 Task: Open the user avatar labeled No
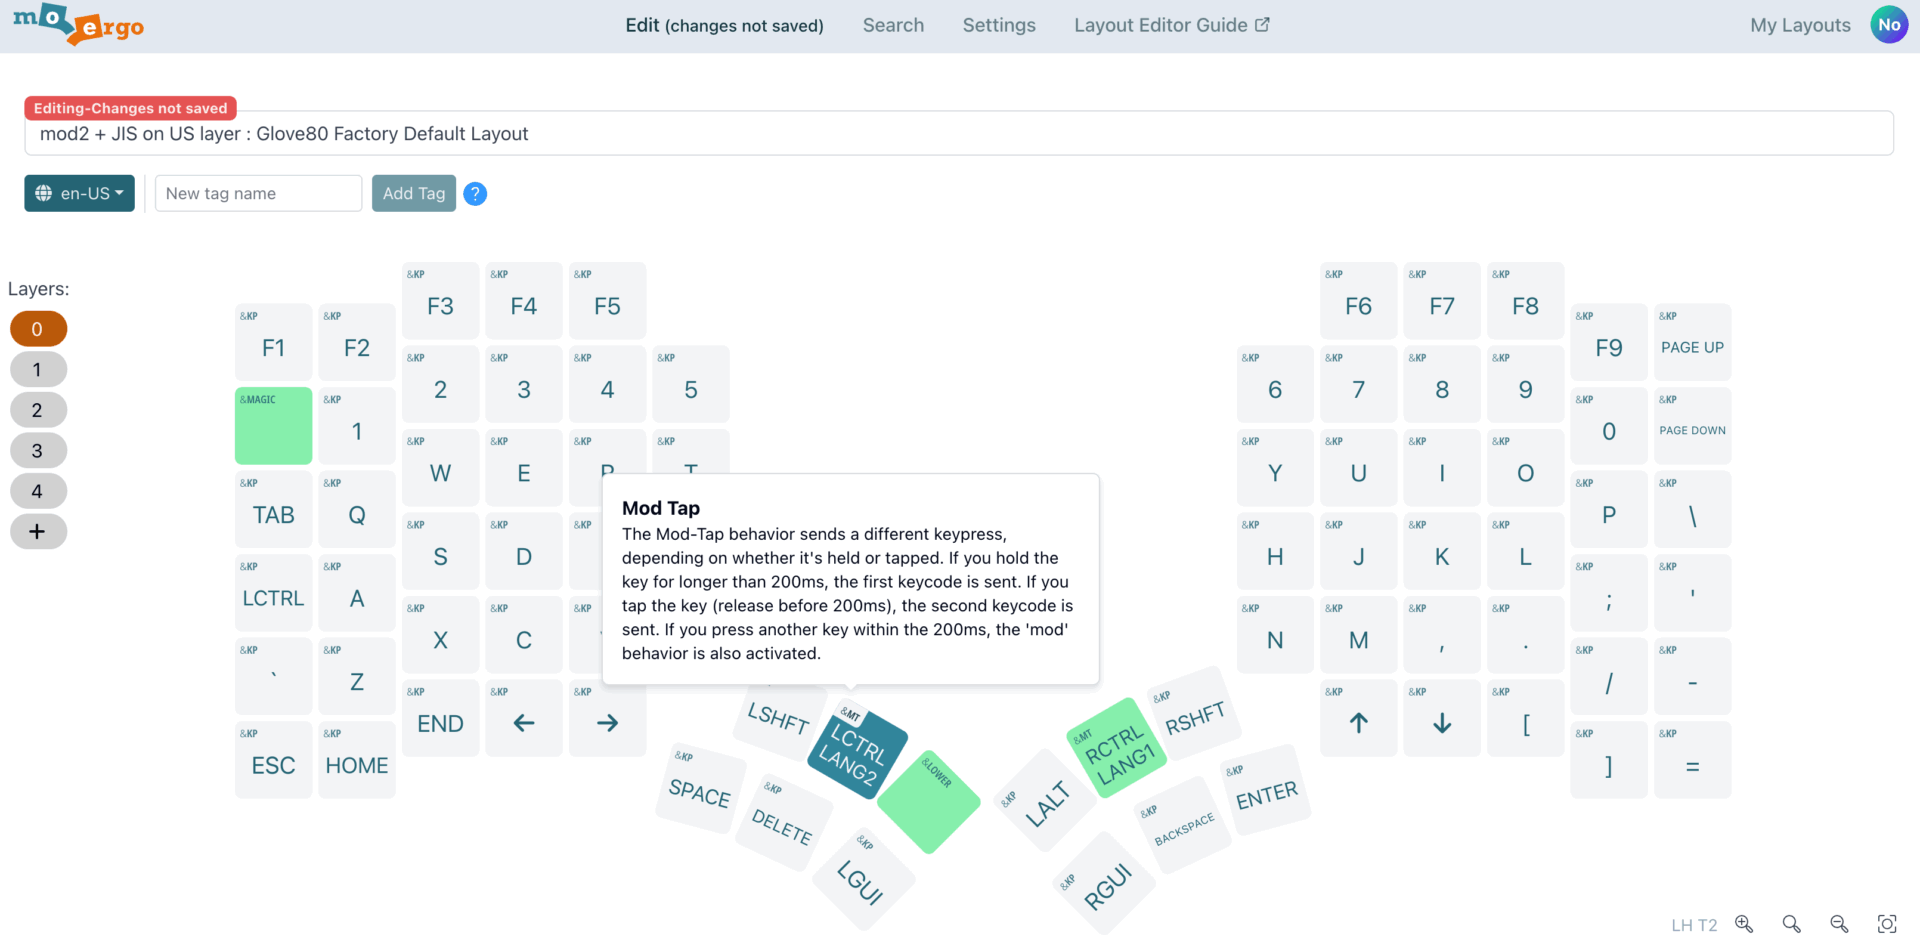1888,25
